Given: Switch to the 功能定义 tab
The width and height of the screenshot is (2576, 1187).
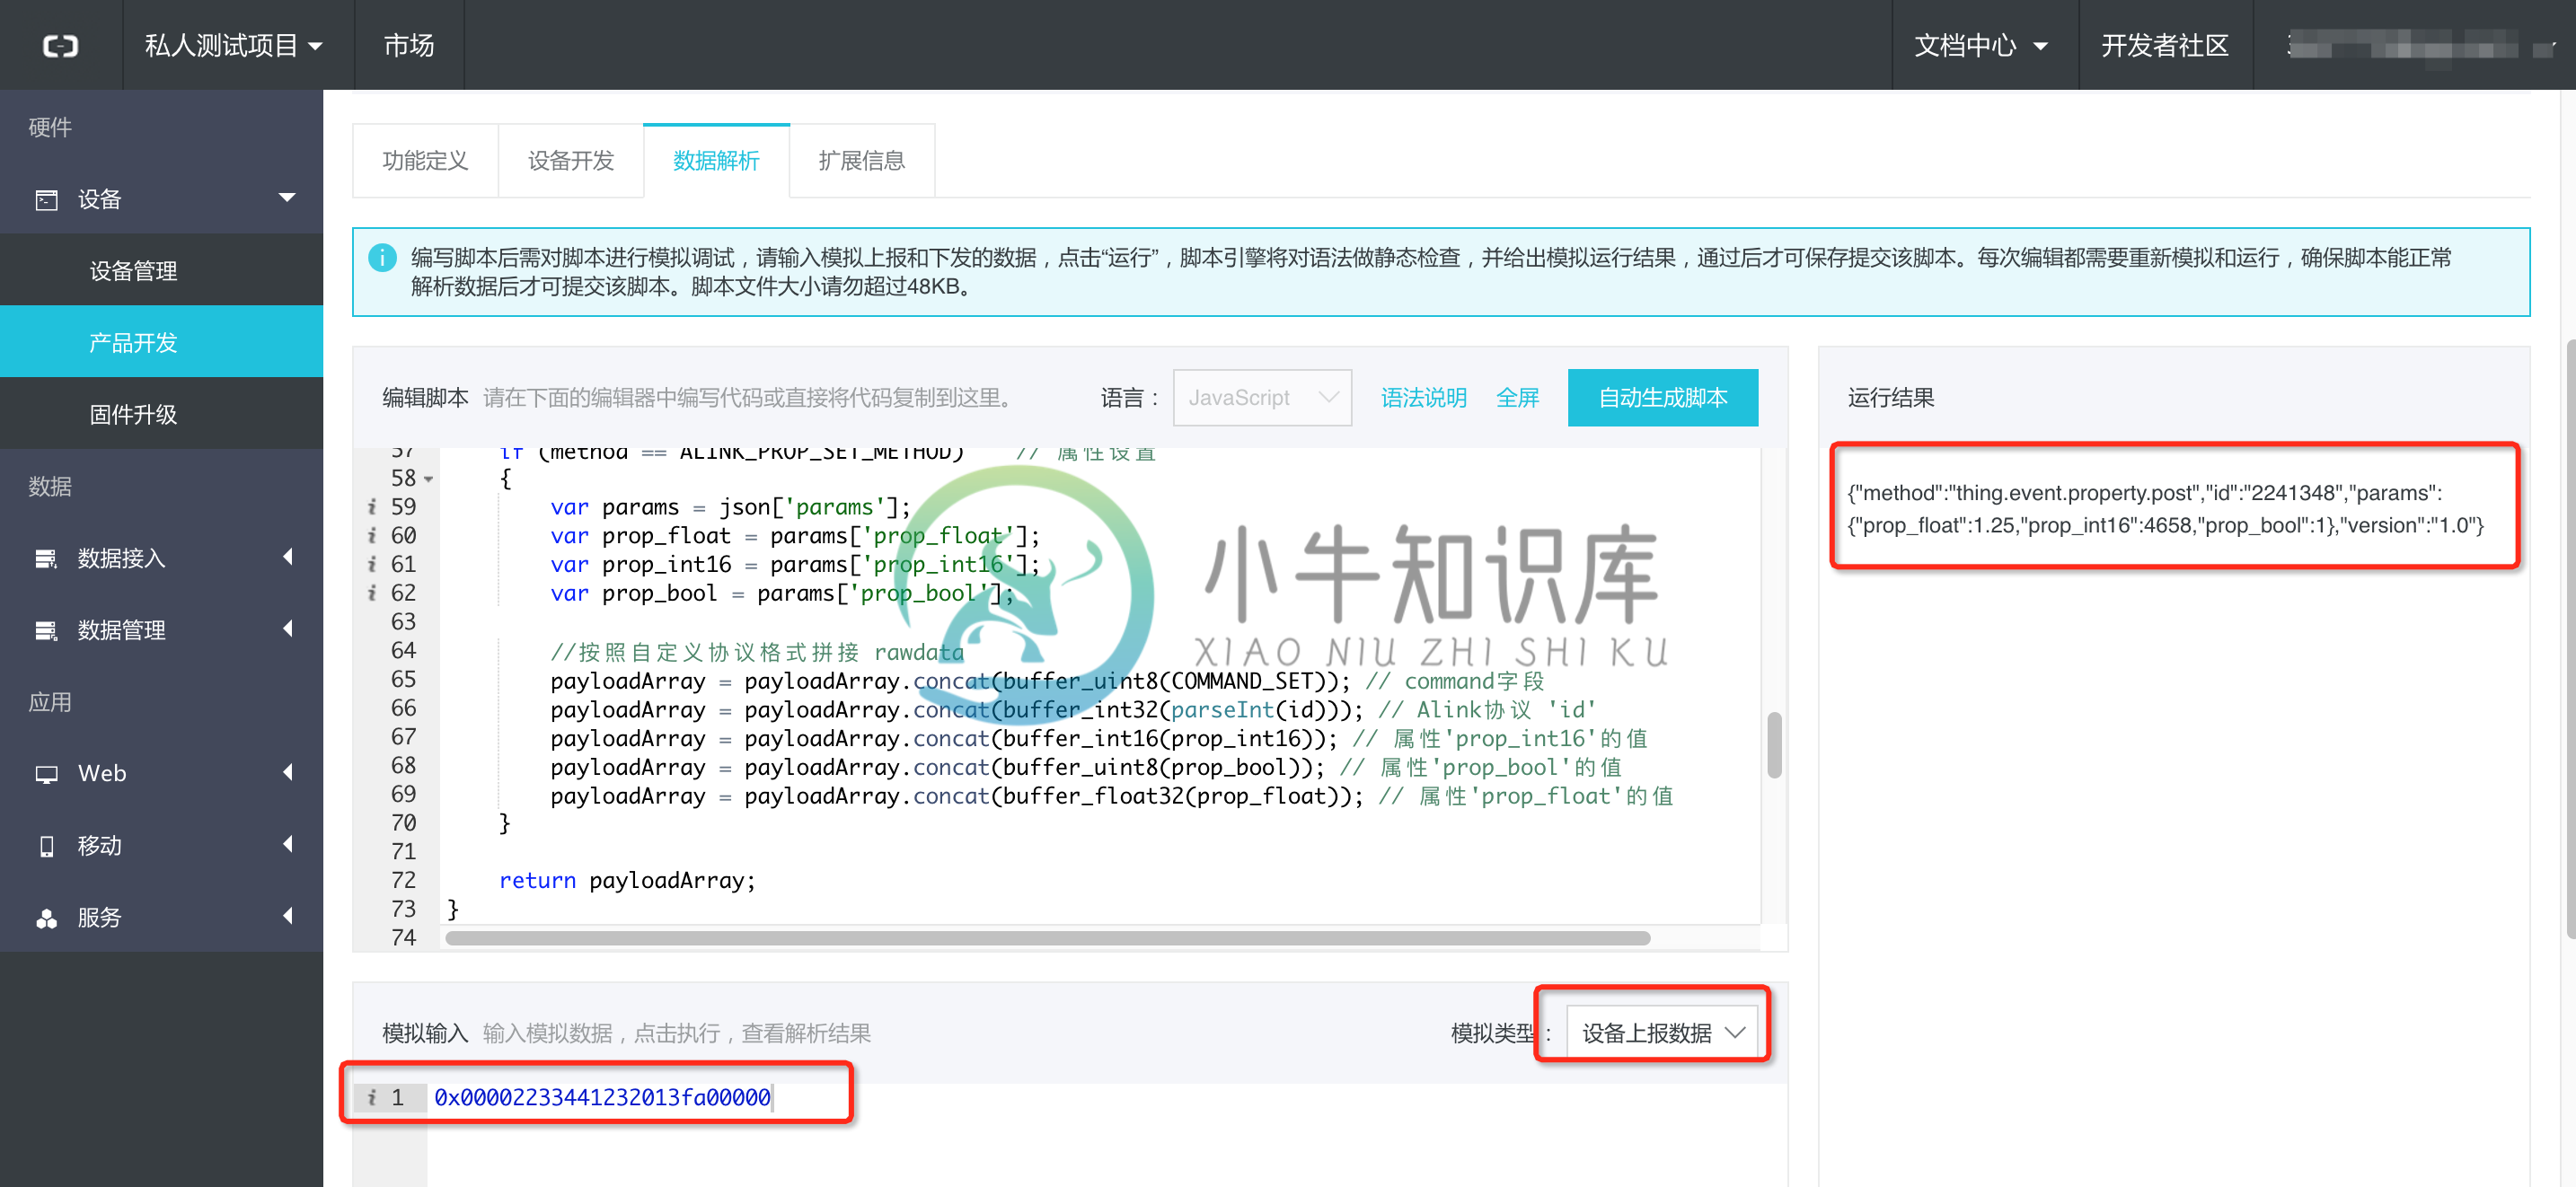Looking at the screenshot, I should 425,160.
